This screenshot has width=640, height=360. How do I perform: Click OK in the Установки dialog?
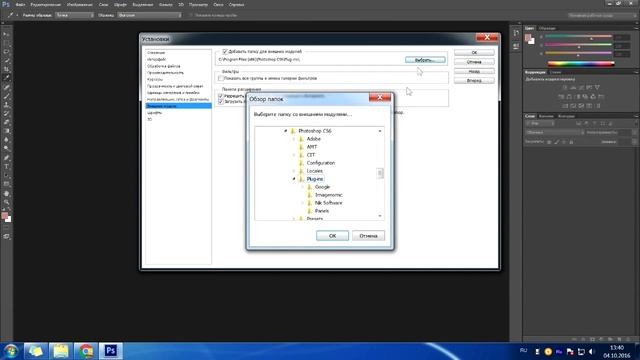474,53
